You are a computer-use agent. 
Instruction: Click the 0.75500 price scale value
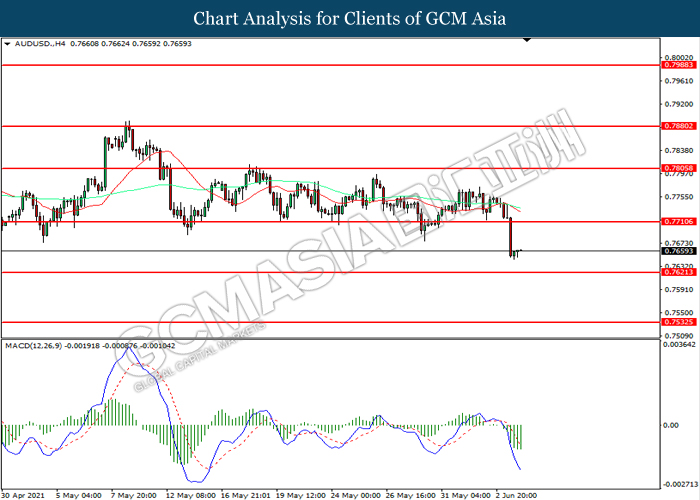point(679,312)
